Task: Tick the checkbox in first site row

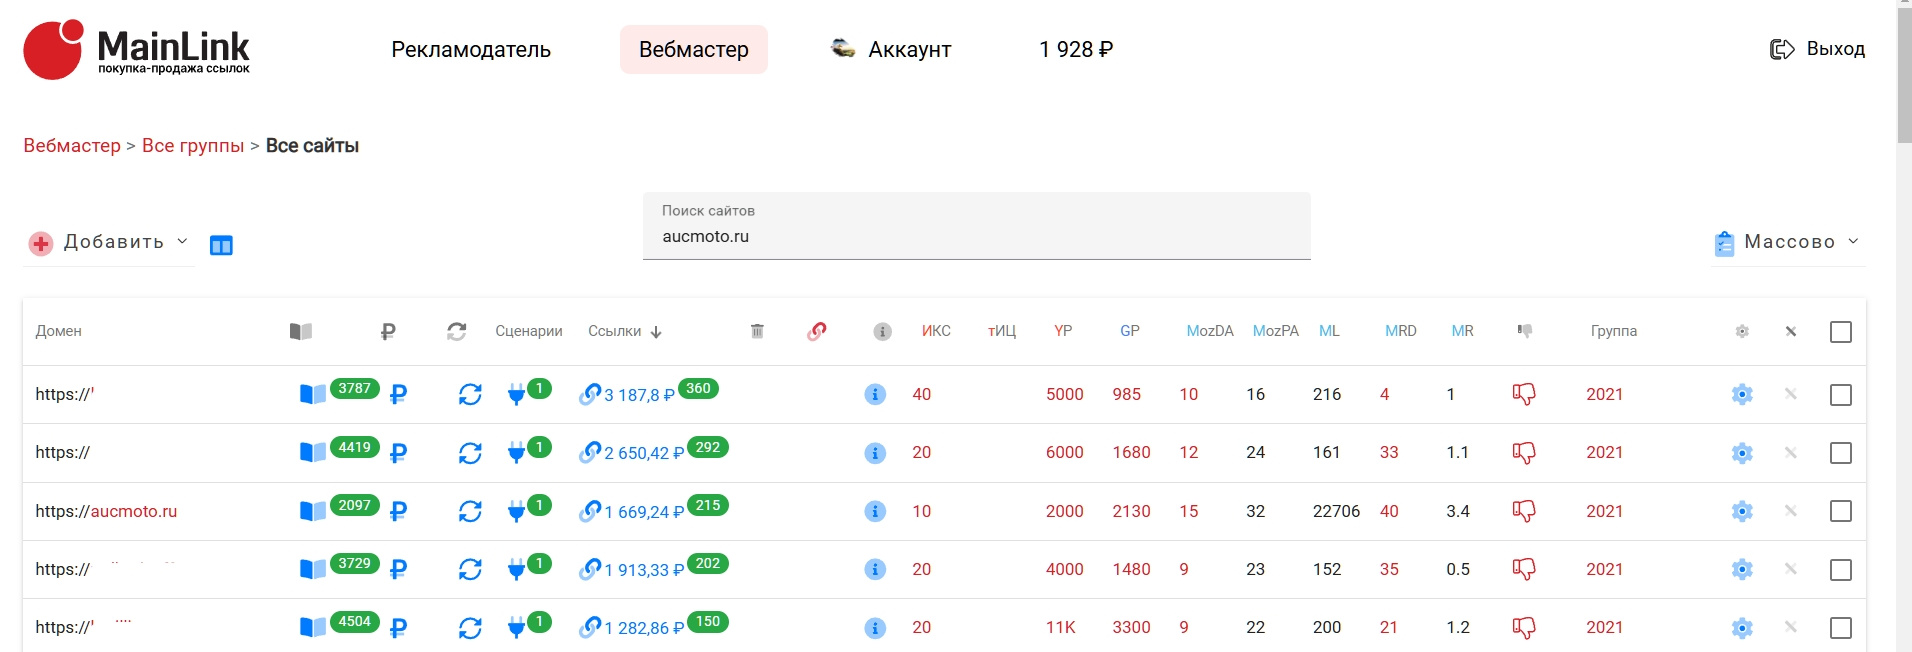Action: point(1840,395)
